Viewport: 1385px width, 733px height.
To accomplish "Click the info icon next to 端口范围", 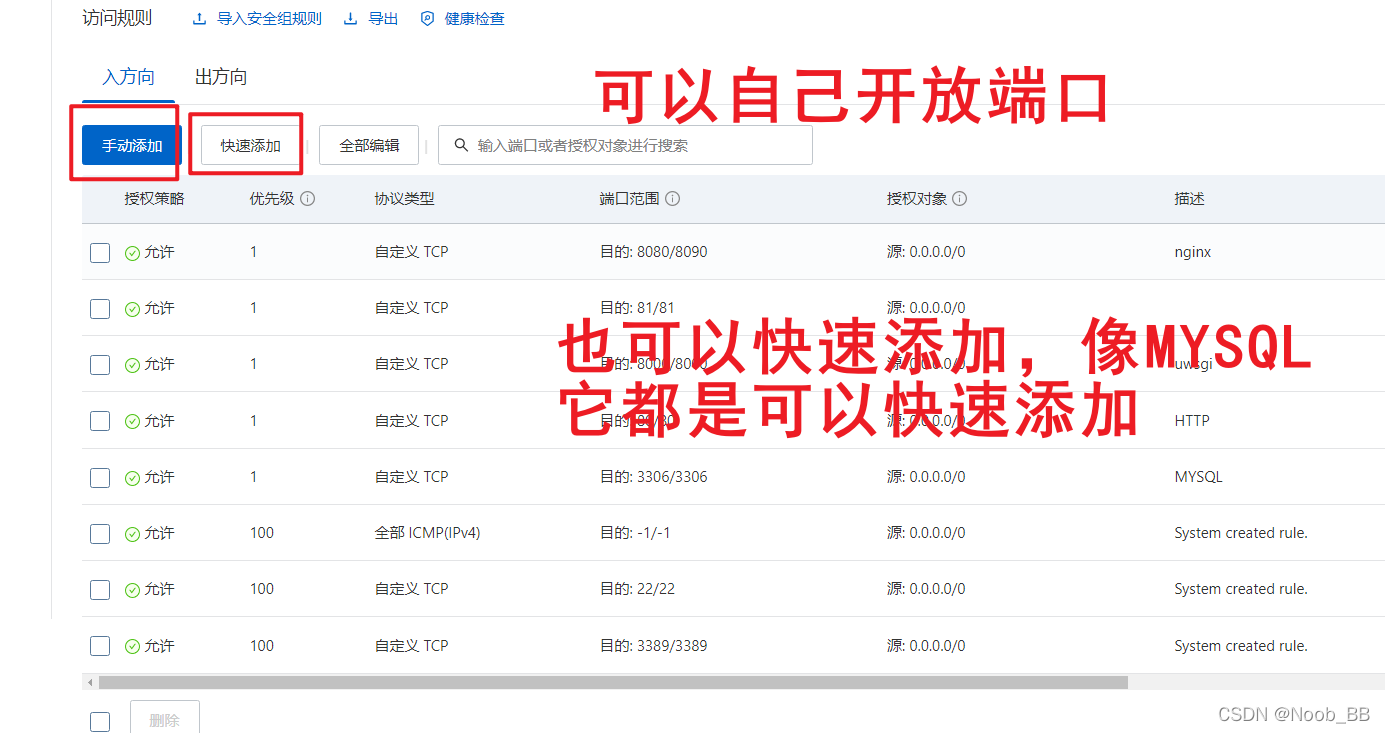I will pyautogui.click(x=673, y=198).
